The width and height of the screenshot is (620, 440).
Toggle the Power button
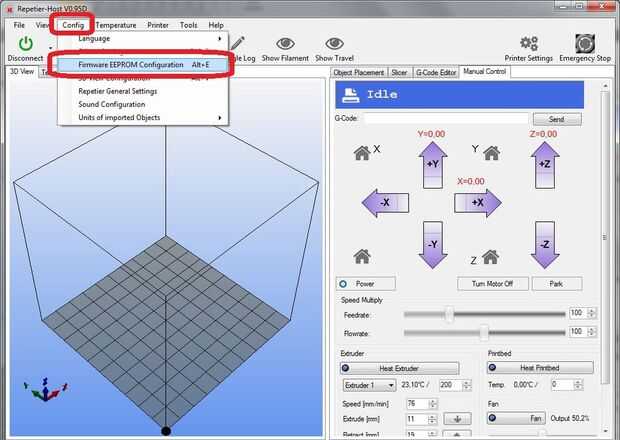point(366,284)
